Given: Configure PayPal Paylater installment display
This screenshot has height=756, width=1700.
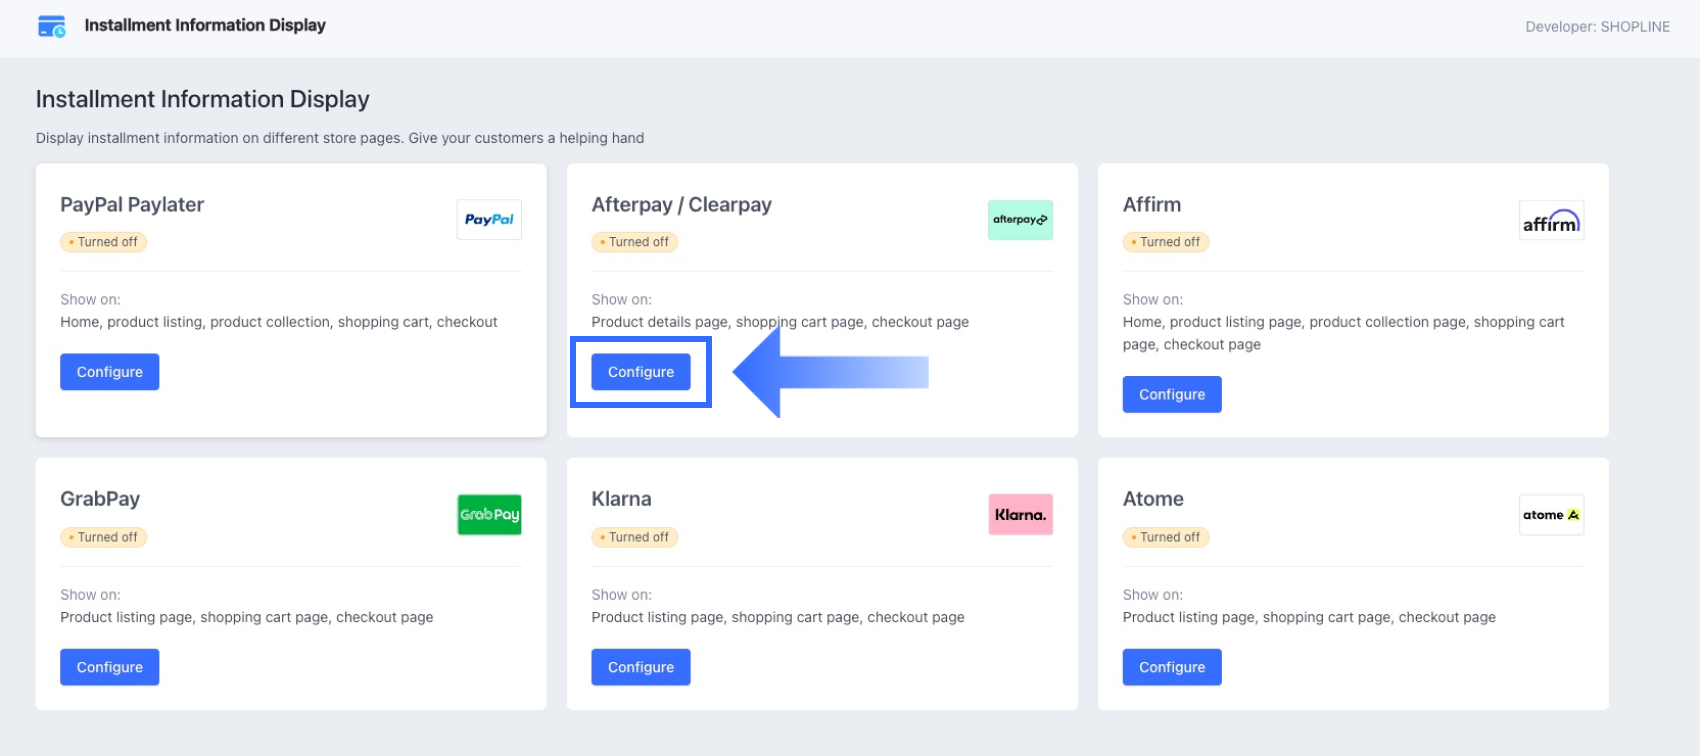Looking at the screenshot, I should pos(110,372).
